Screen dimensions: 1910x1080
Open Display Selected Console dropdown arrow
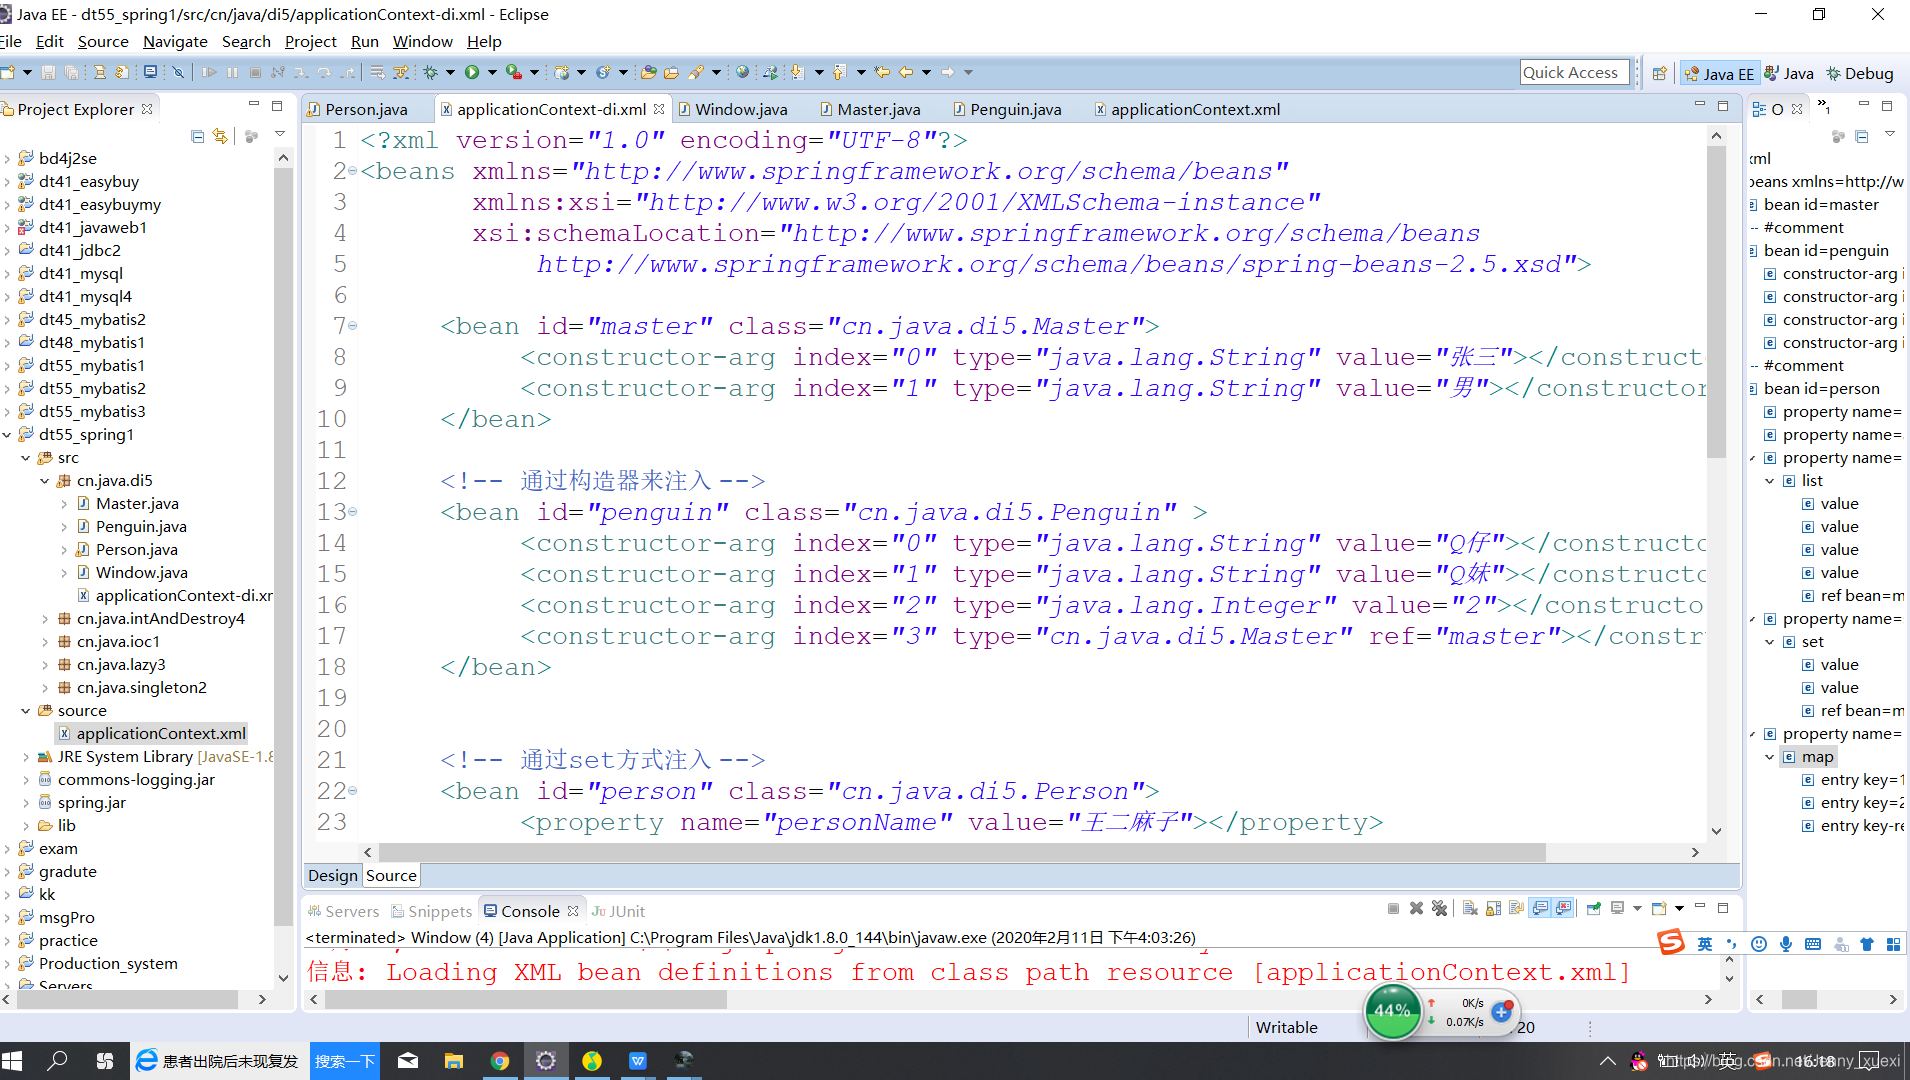[x=1637, y=908]
